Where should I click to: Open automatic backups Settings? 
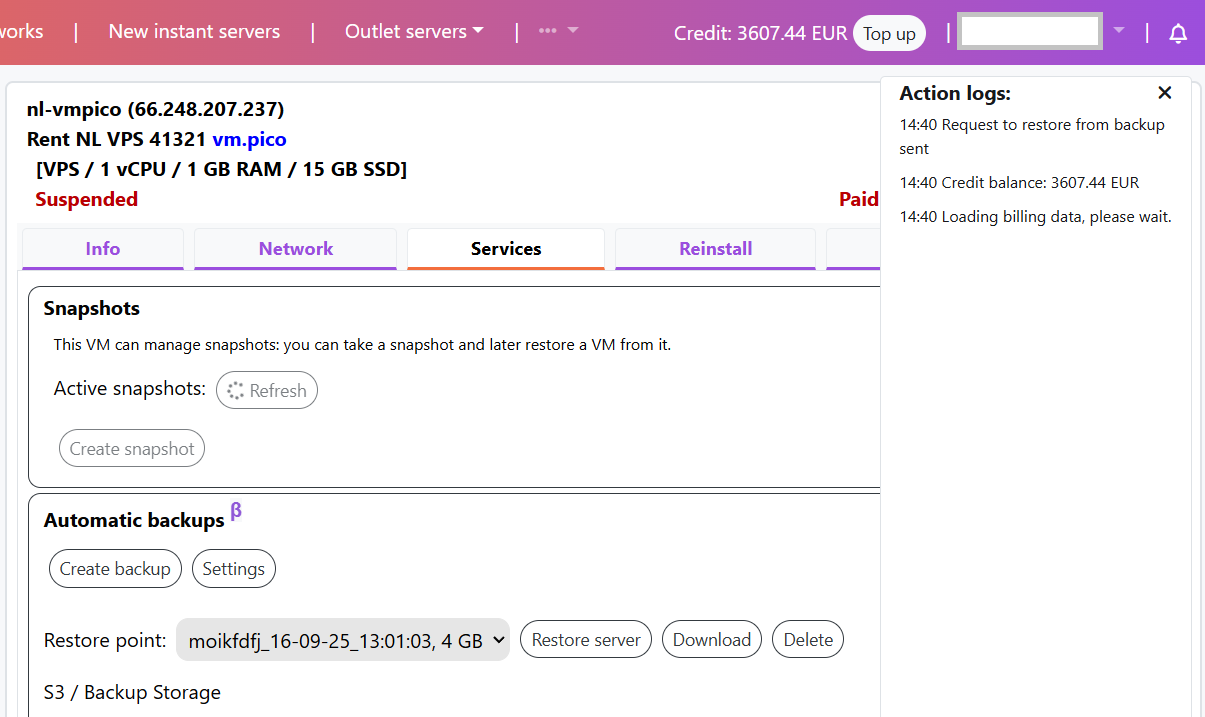pyautogui.click(x=234, y=569)
